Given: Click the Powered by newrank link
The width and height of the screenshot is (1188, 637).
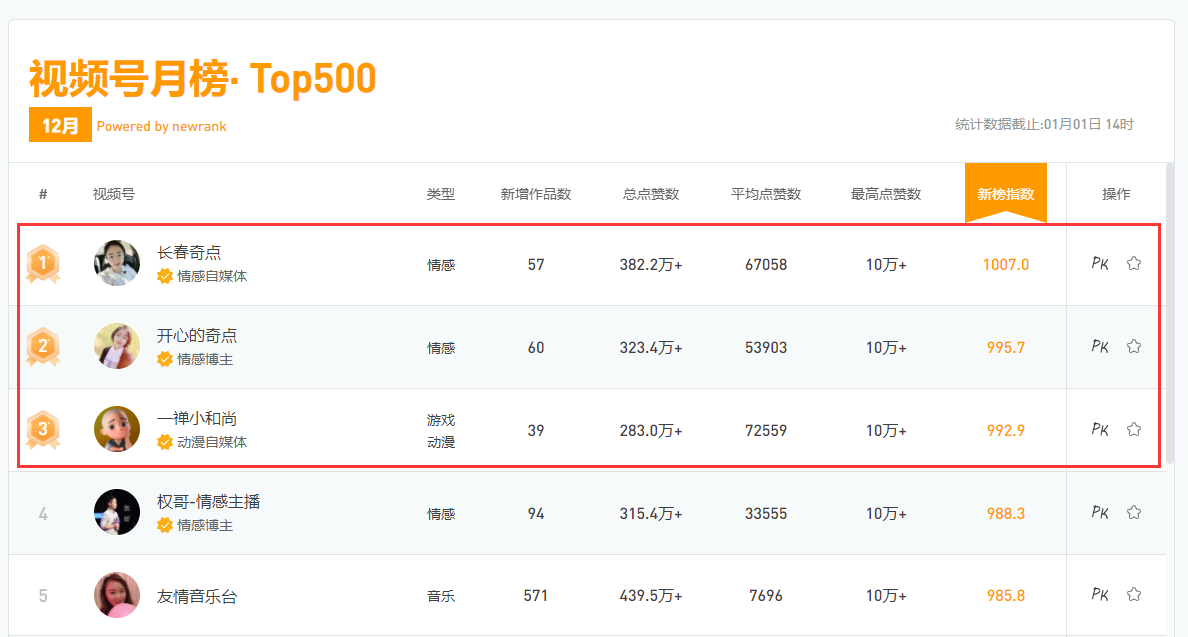Looking at the screenshot, I should click(x=162, y=126).
